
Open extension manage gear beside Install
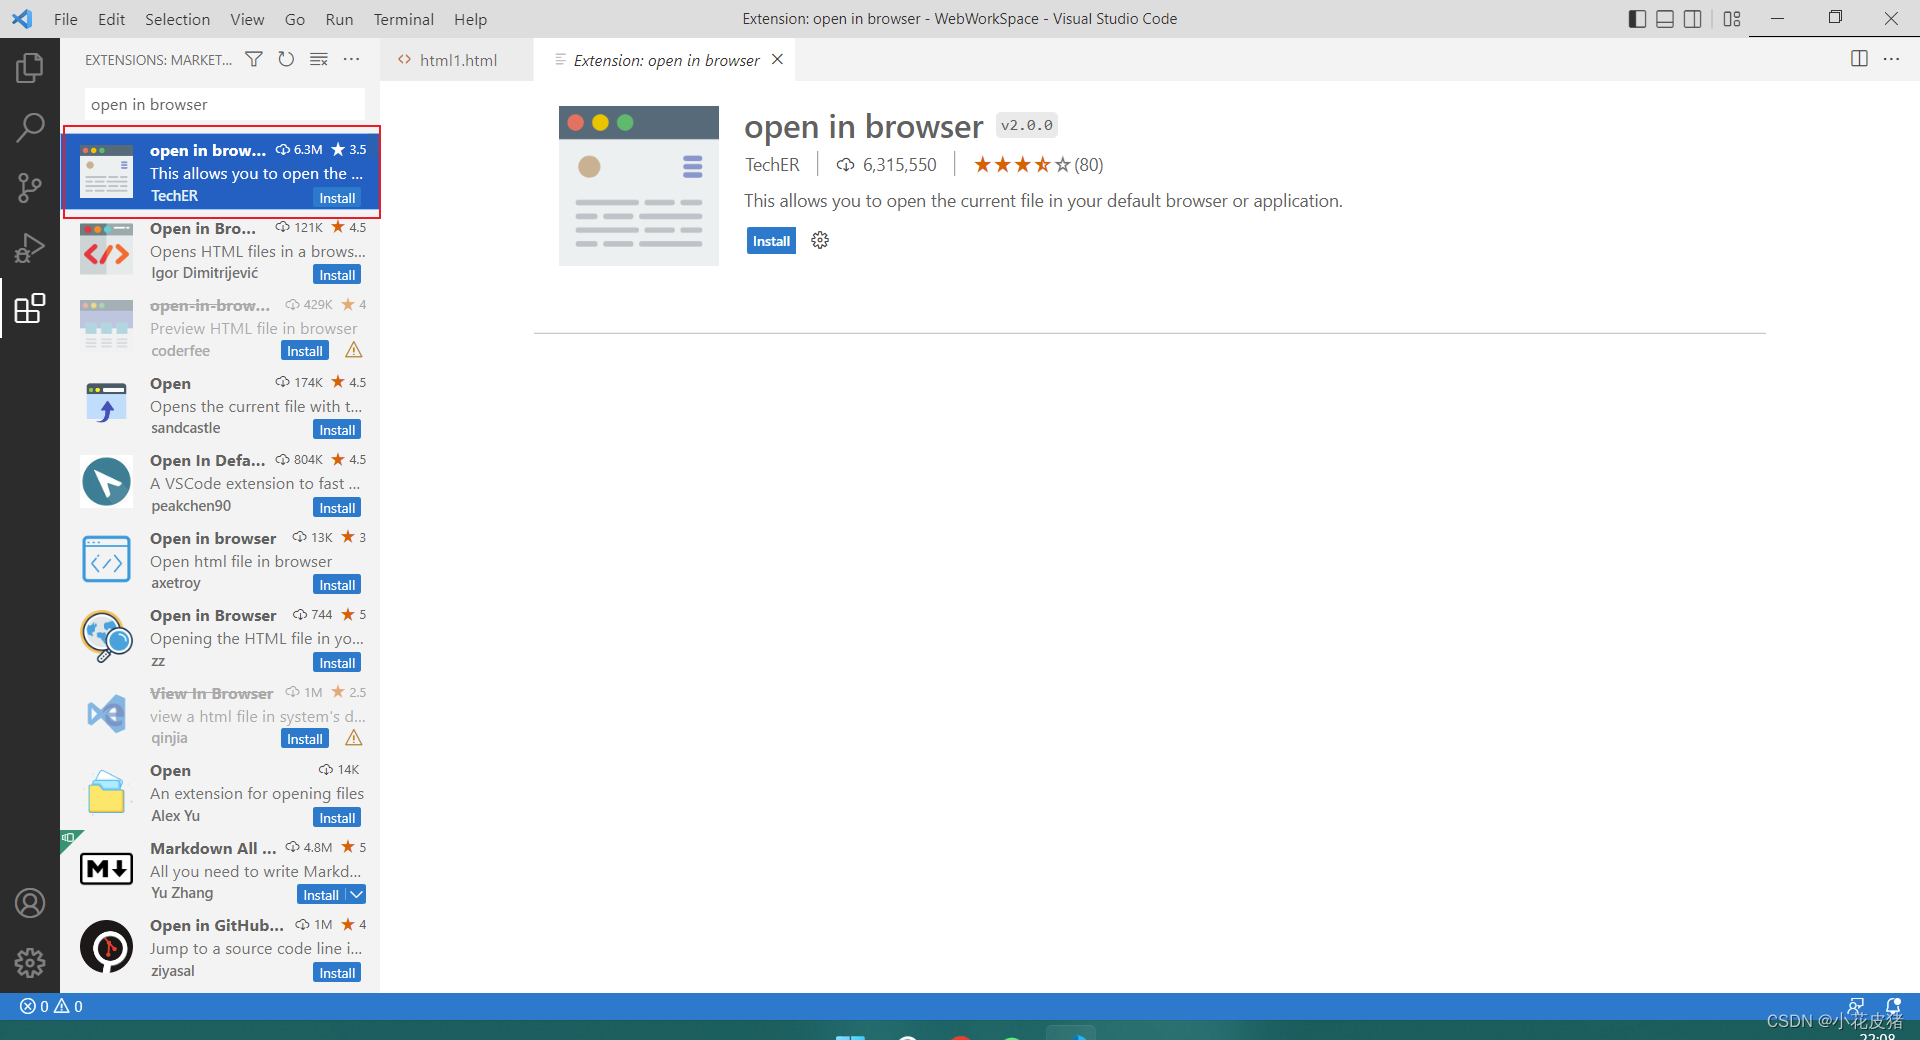point(820,240)
